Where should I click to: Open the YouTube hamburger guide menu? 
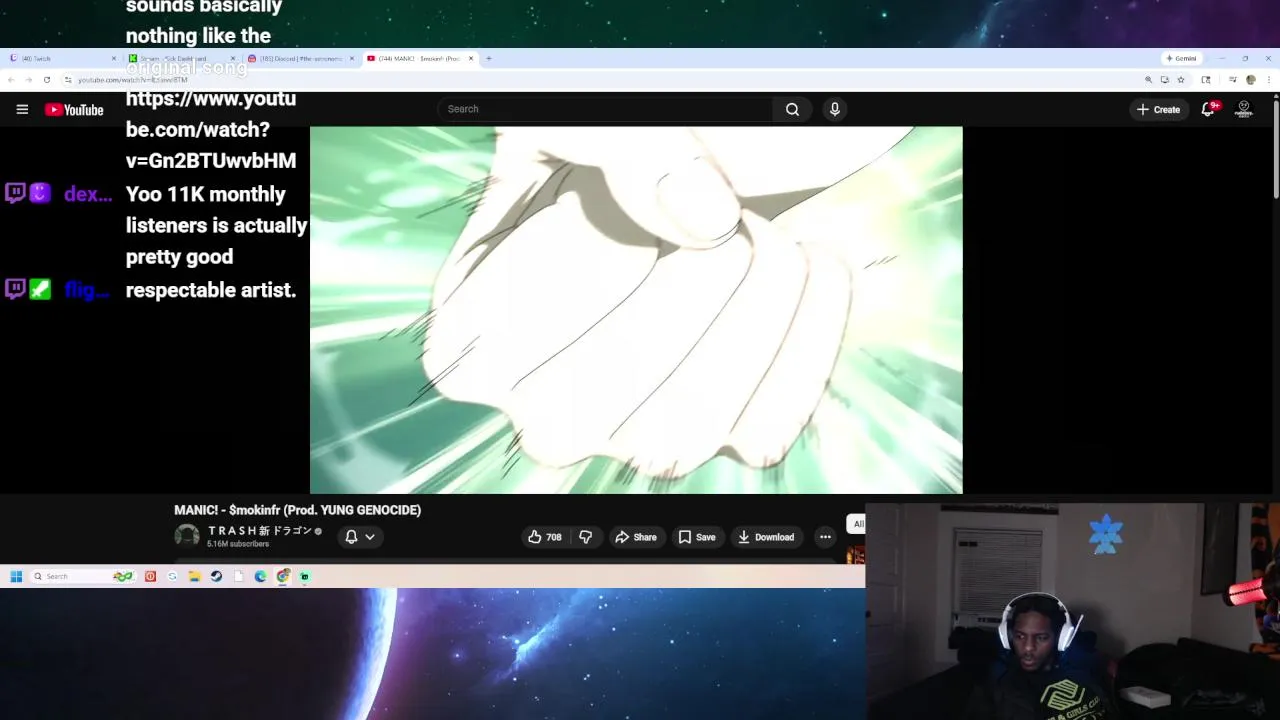[x=22, y=110]
